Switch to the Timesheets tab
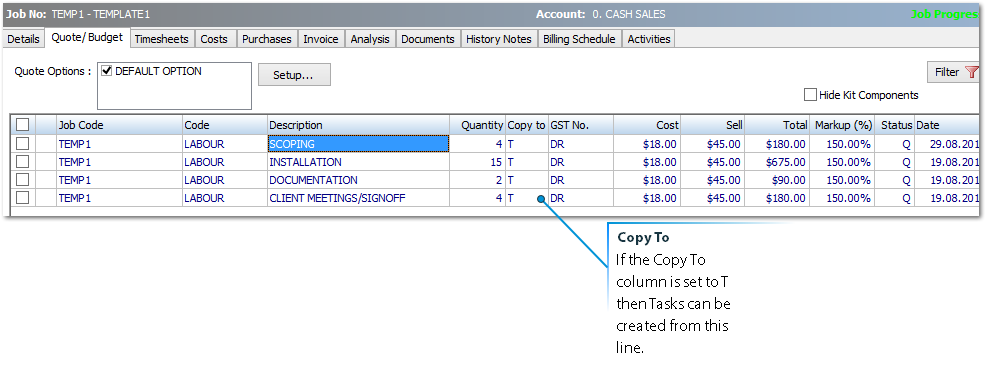This screenshot has height=374, width=987. 162,39
